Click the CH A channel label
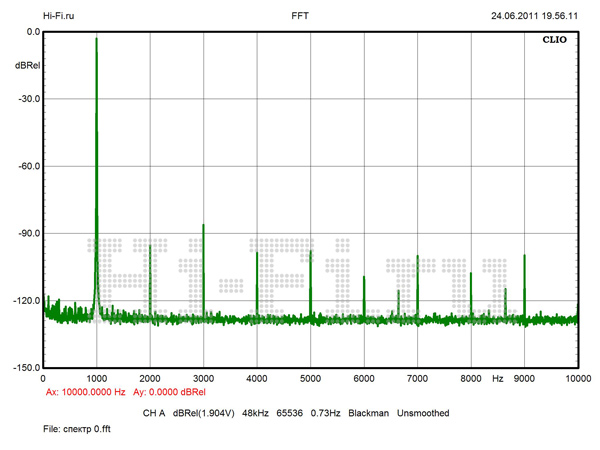Viewport: 600px width, 450px height. 155,413
